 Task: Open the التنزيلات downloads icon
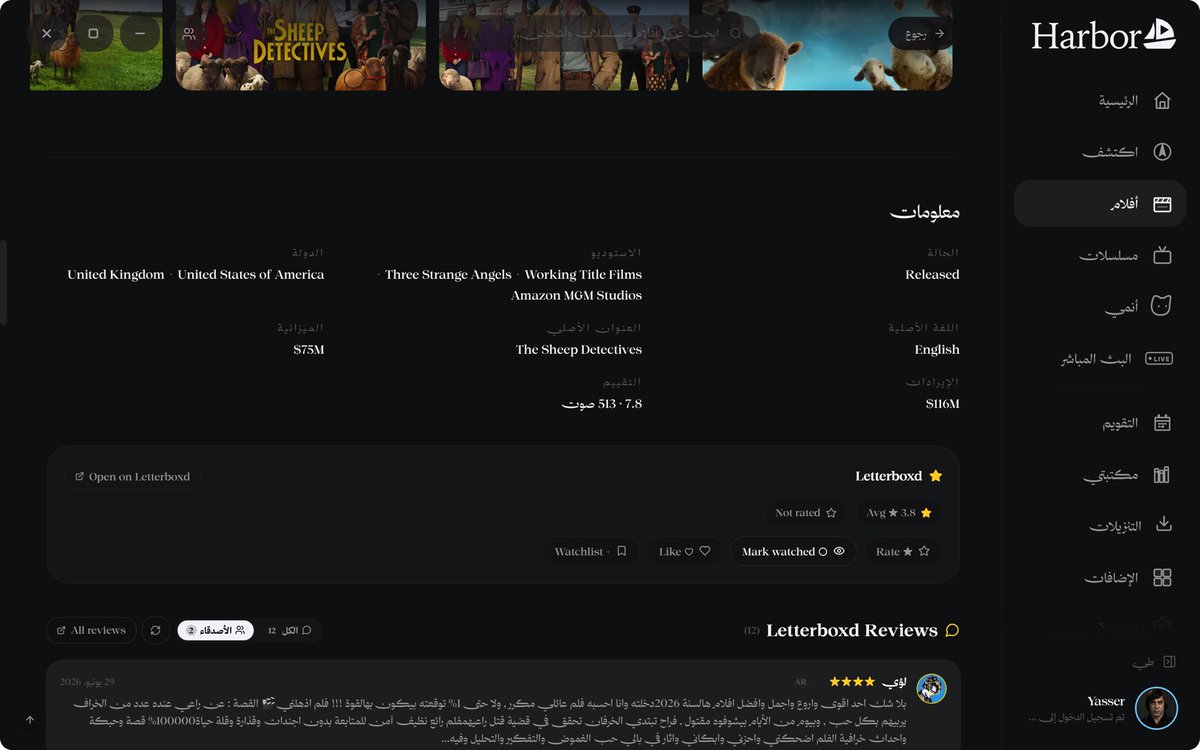tap(1163, 525)
